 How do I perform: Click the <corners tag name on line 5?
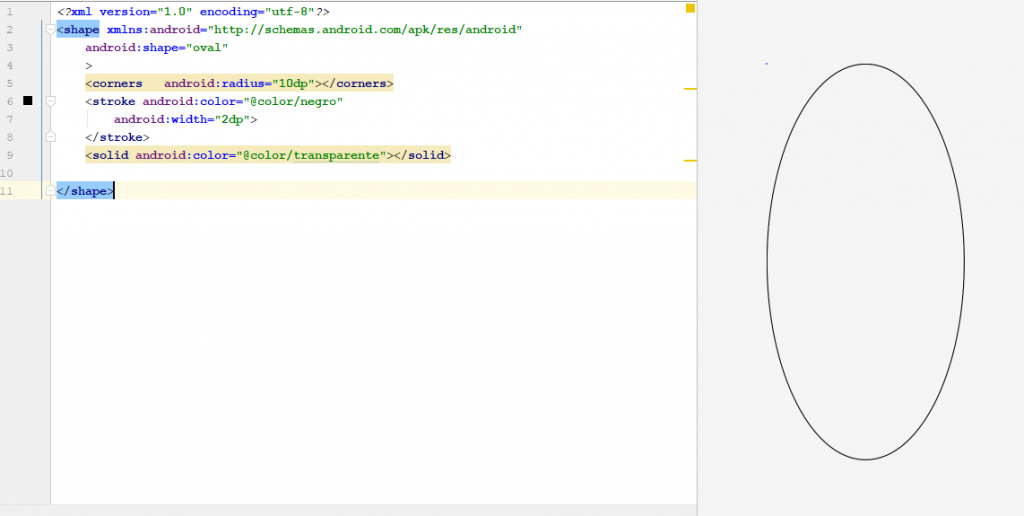(x=114, y=84)
